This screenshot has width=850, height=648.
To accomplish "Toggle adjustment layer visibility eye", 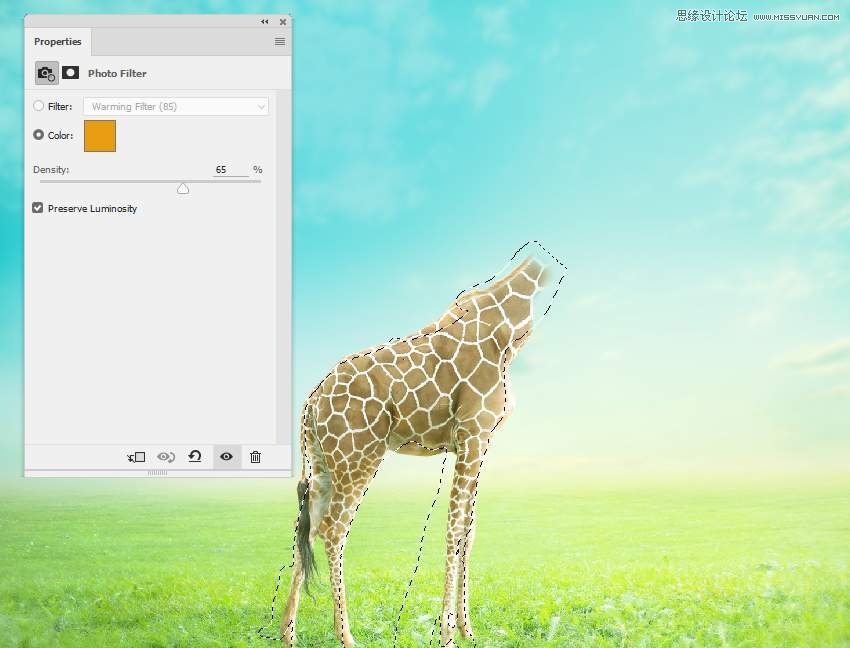I will [x=226, y=457].
